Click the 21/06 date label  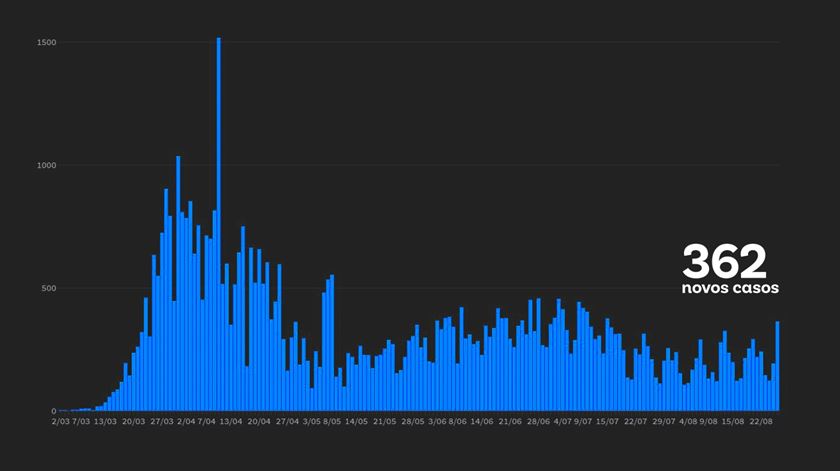pos(509,422)
